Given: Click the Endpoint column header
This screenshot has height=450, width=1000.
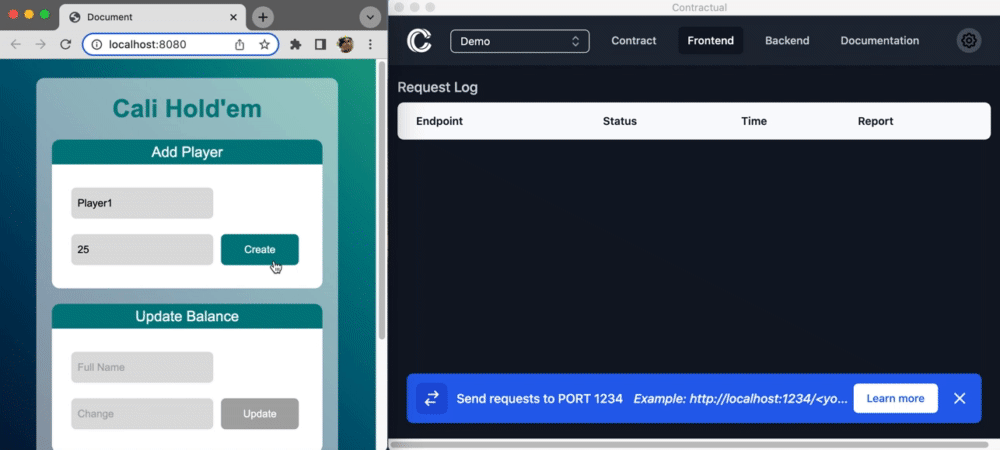Looking at the screenshot, I should click(439, 121).
